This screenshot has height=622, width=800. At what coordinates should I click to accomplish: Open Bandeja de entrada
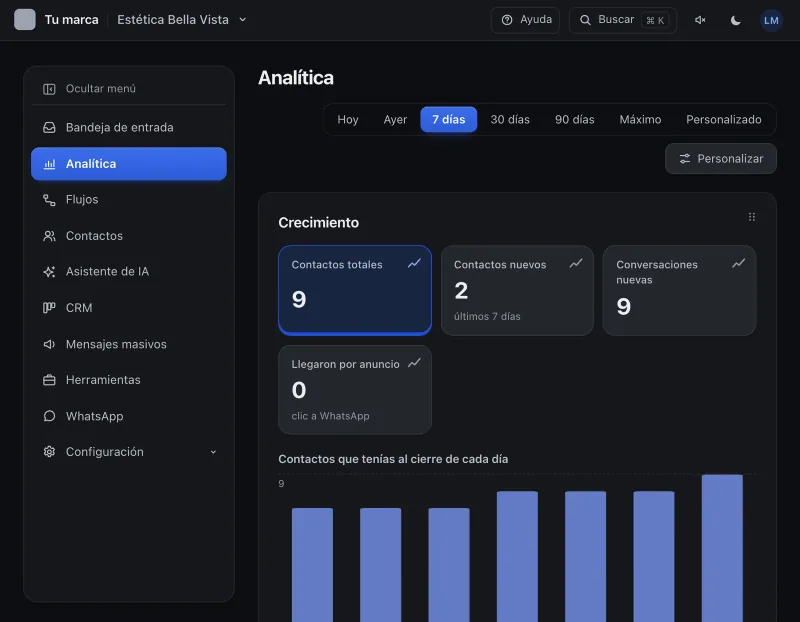click(129, 128)
